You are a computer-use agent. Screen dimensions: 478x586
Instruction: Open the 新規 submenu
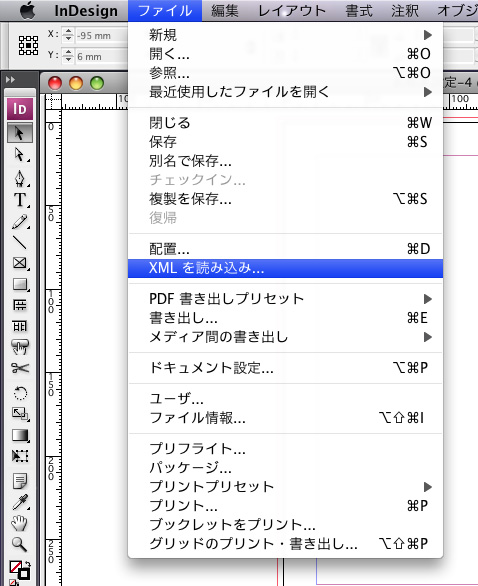coord(285,35)
